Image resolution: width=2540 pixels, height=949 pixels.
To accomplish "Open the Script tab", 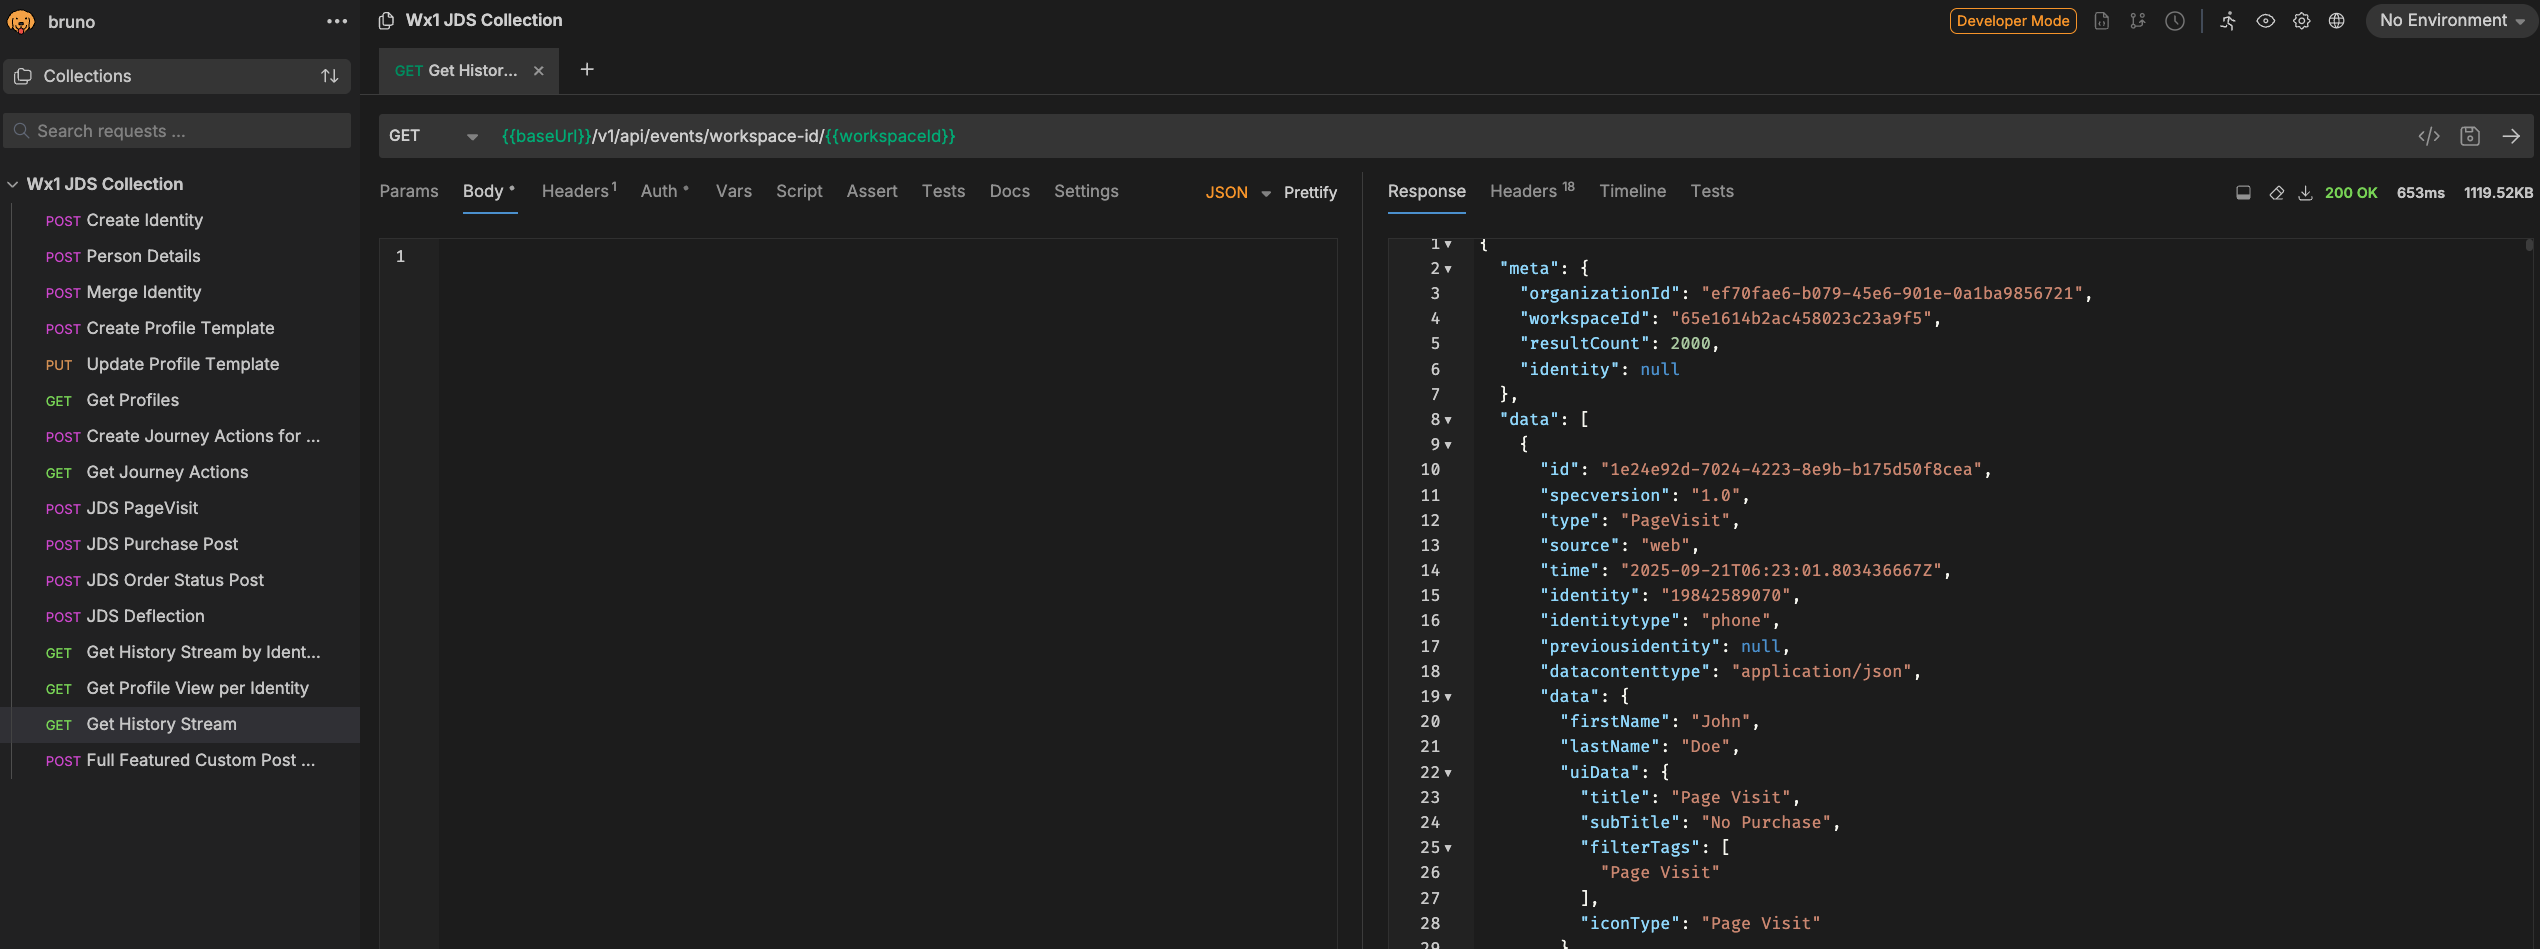I will point(799,191).
